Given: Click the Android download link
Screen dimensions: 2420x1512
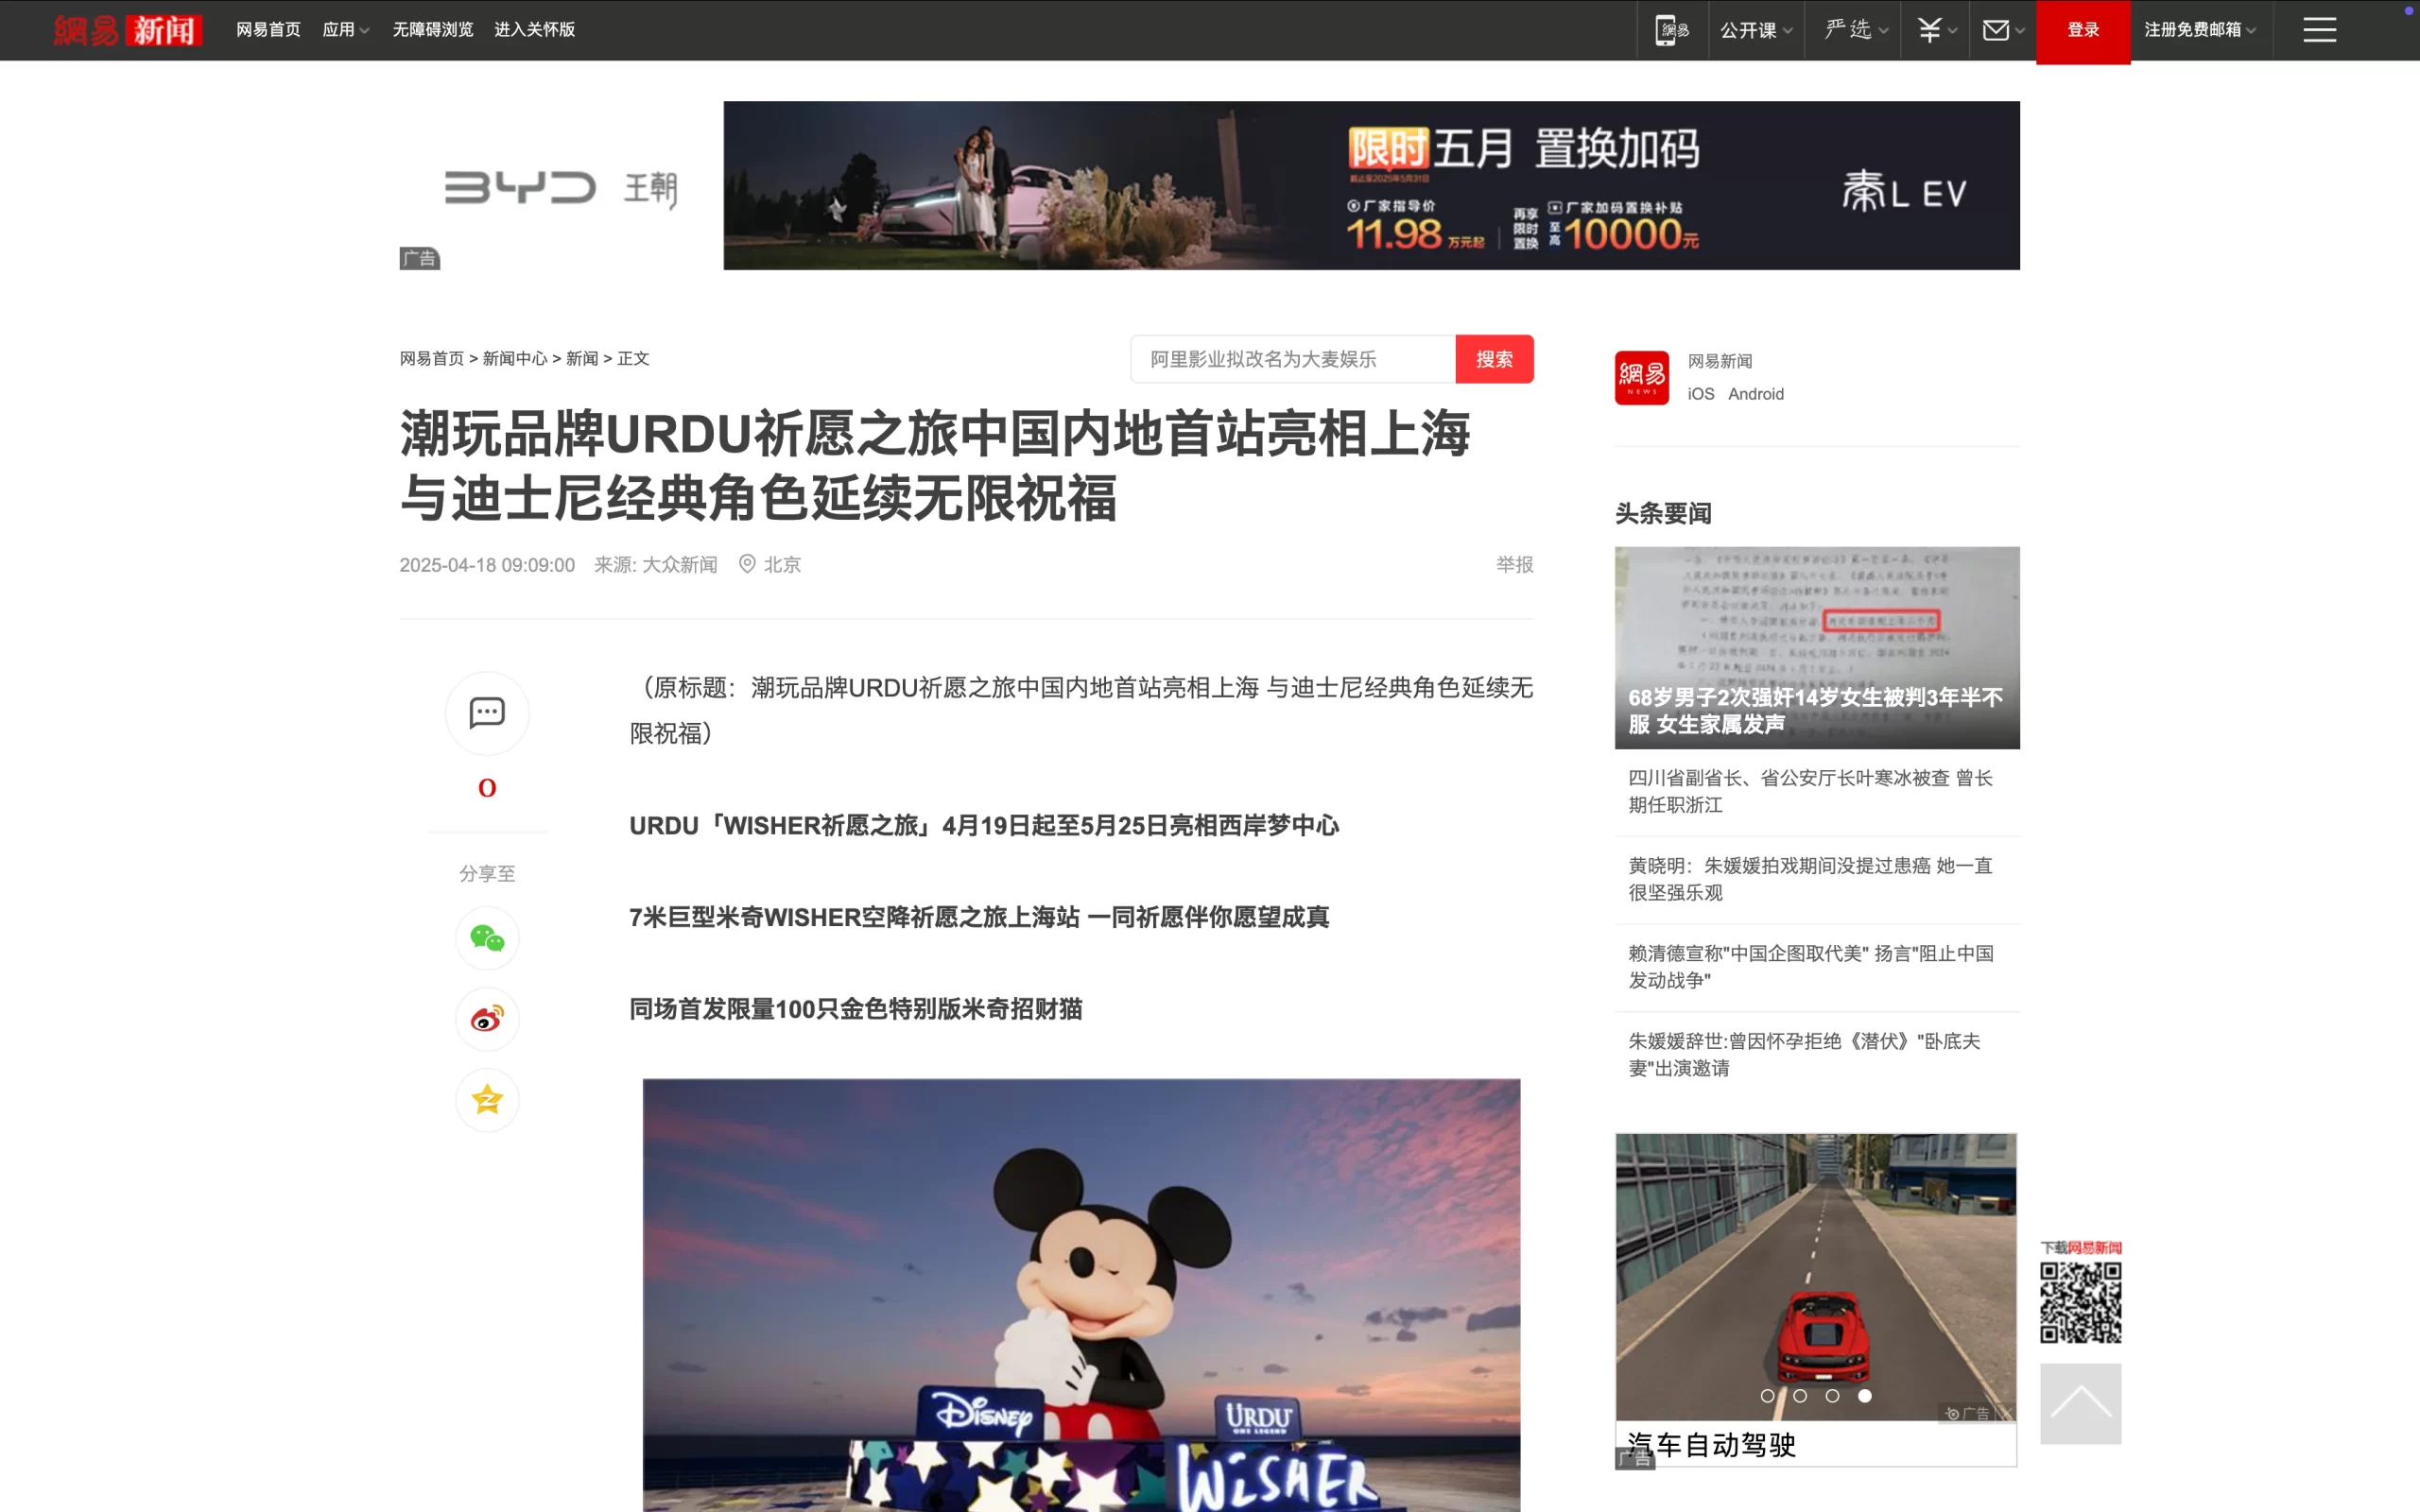Looking at the screenshot, I should 1755,394.
